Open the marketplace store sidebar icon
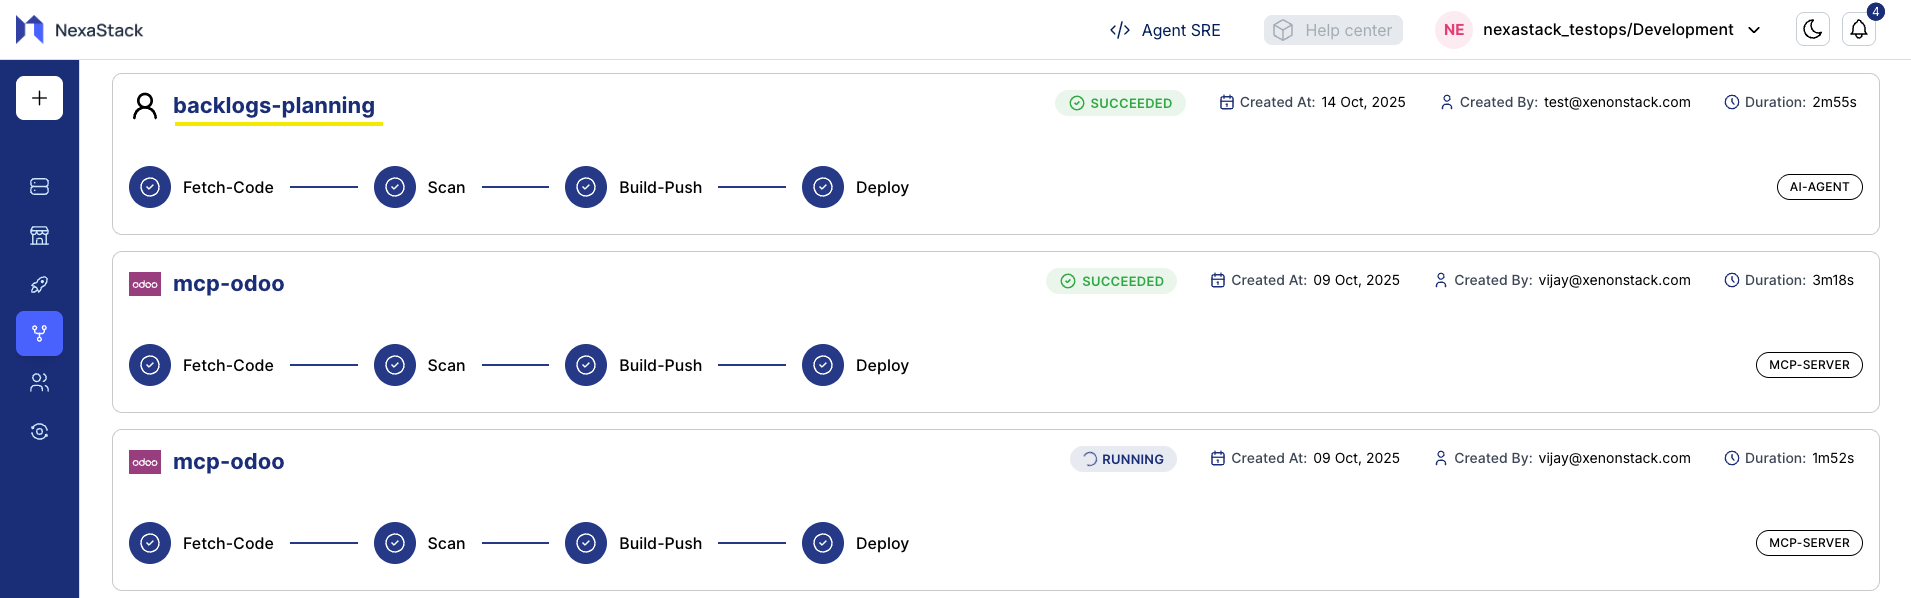The width and height of the screenshot is (1911, 598). coord(39,236)
